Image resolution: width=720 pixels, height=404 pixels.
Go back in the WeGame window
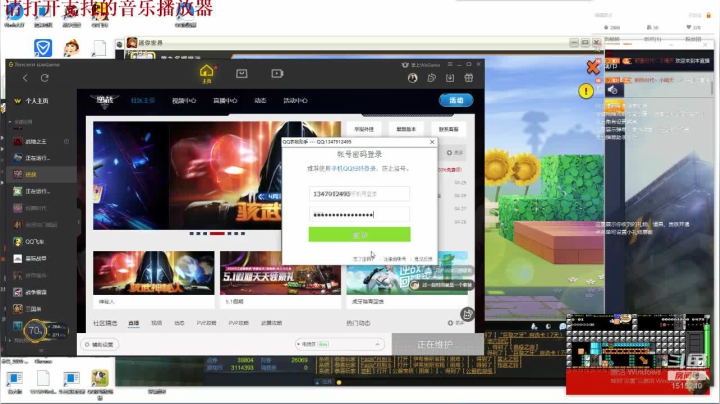point(25,78)
